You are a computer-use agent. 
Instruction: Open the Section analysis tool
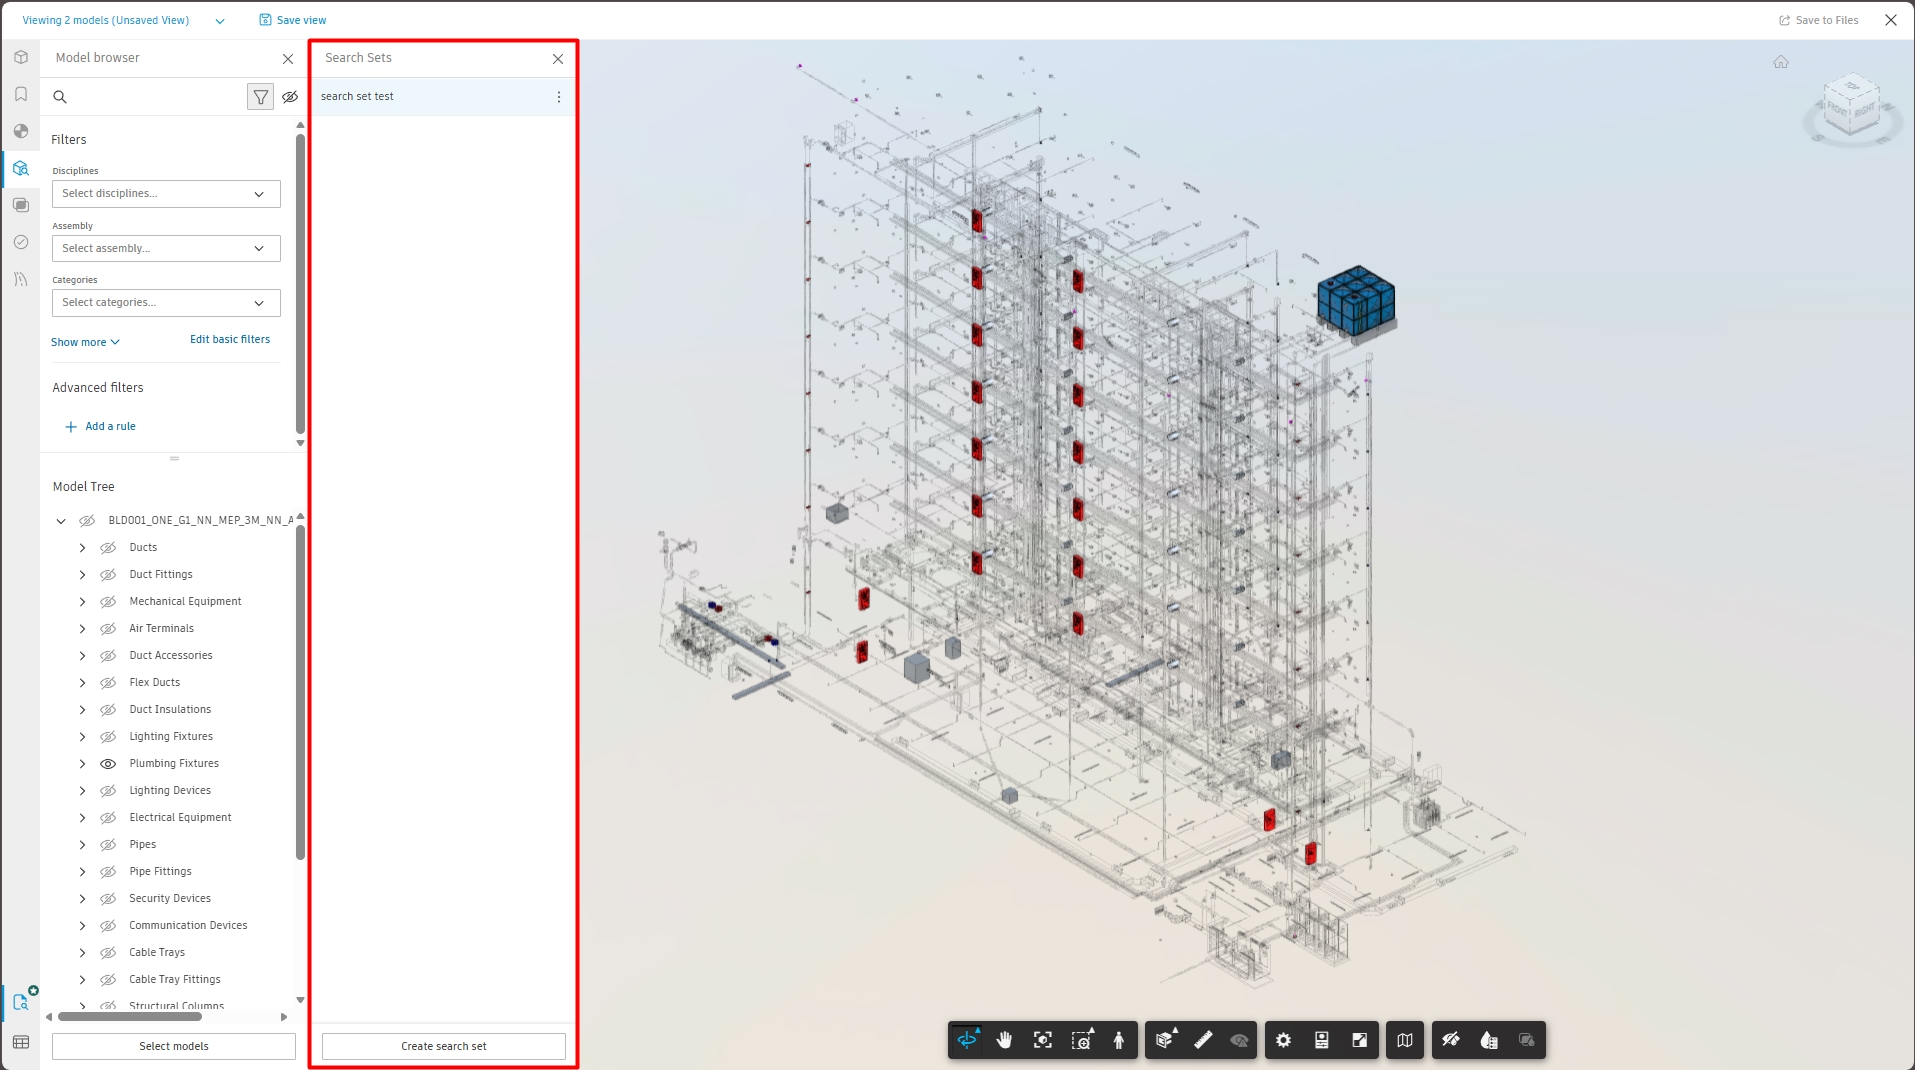point(1165,1040)
